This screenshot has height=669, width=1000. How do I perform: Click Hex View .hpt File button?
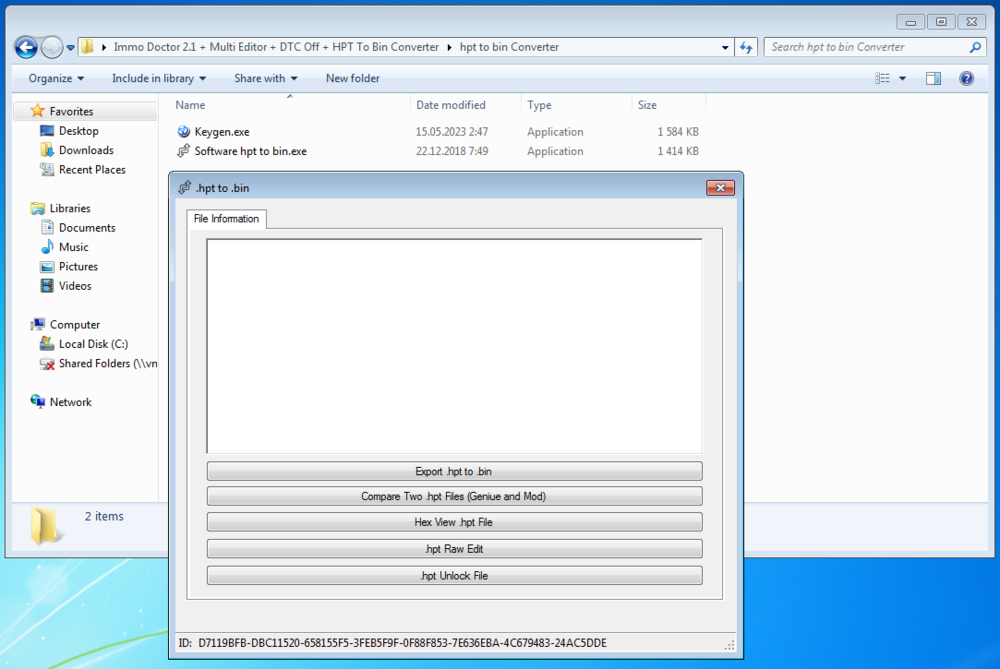pyautogui.click(x=454, y=522)
